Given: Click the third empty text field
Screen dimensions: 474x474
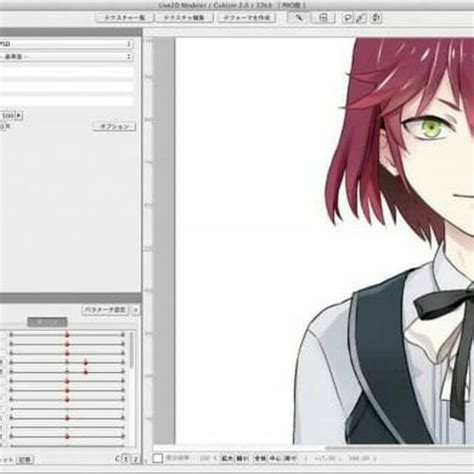Looking at the screenshot, I should point(67,101).
